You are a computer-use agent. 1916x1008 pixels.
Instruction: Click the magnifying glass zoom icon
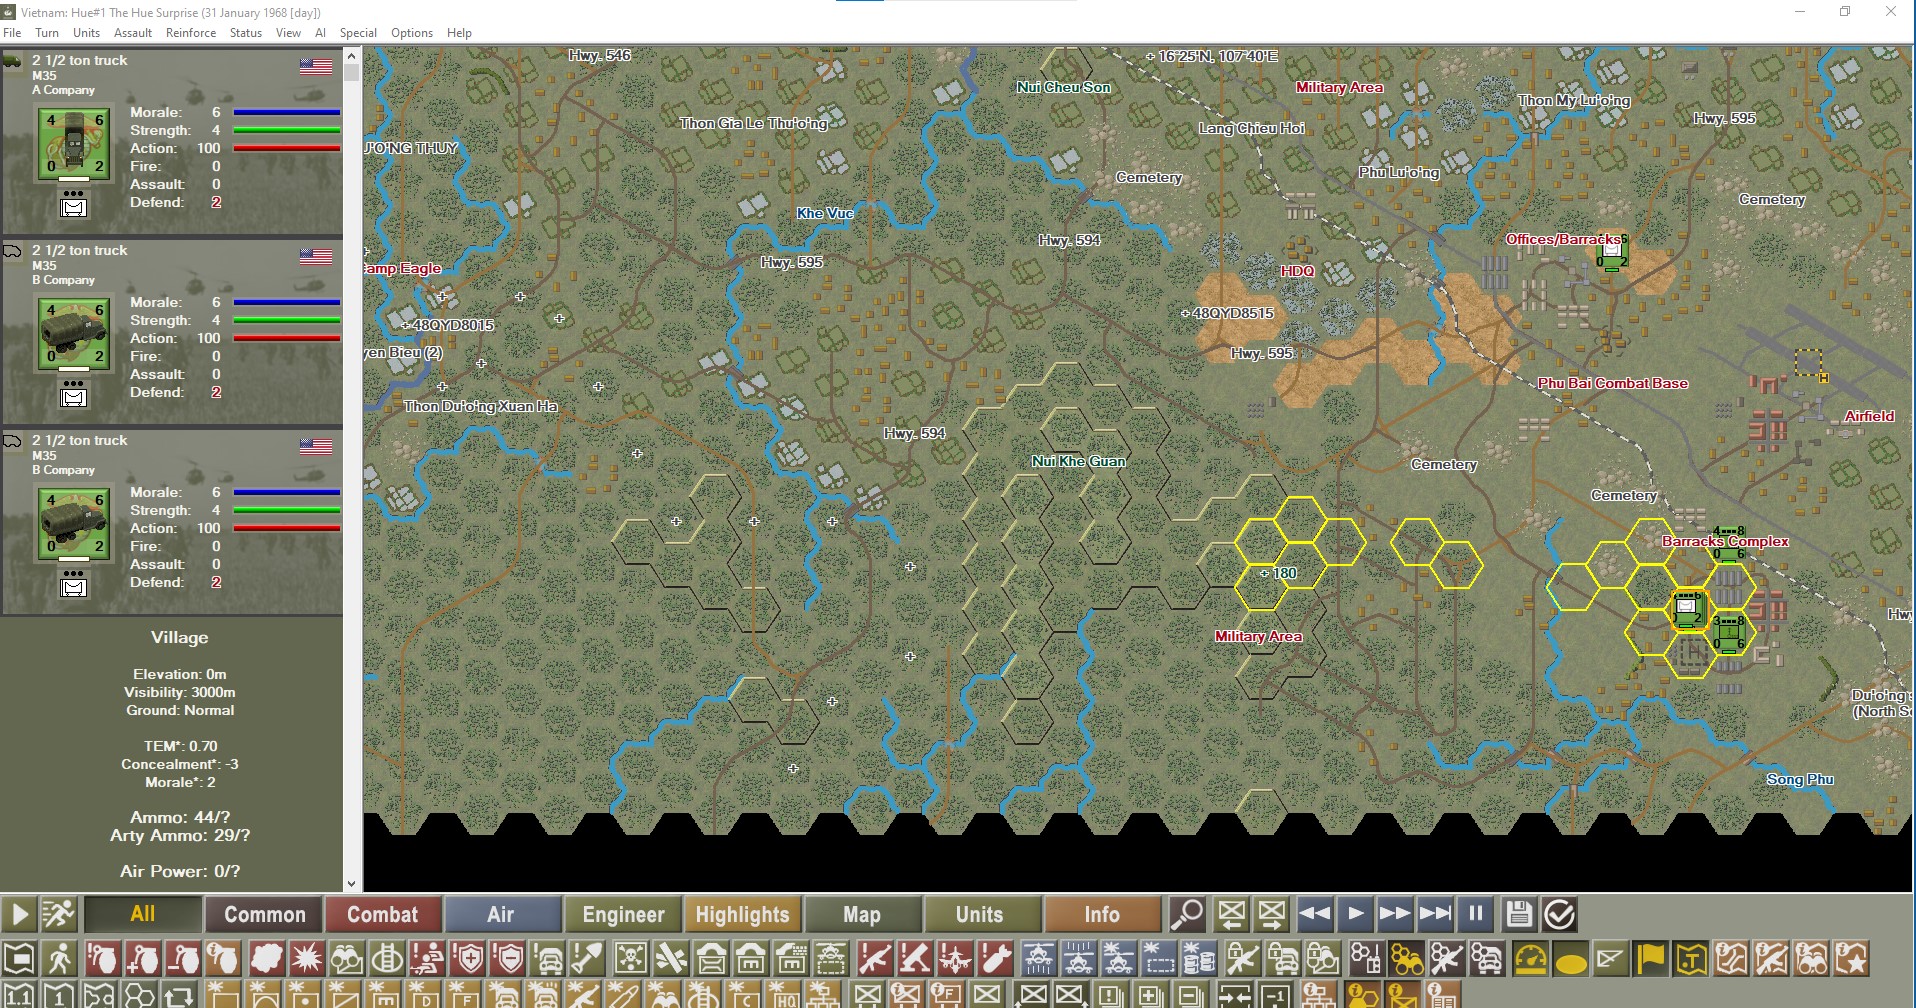pyautogui.click(x=1187, y=914)
